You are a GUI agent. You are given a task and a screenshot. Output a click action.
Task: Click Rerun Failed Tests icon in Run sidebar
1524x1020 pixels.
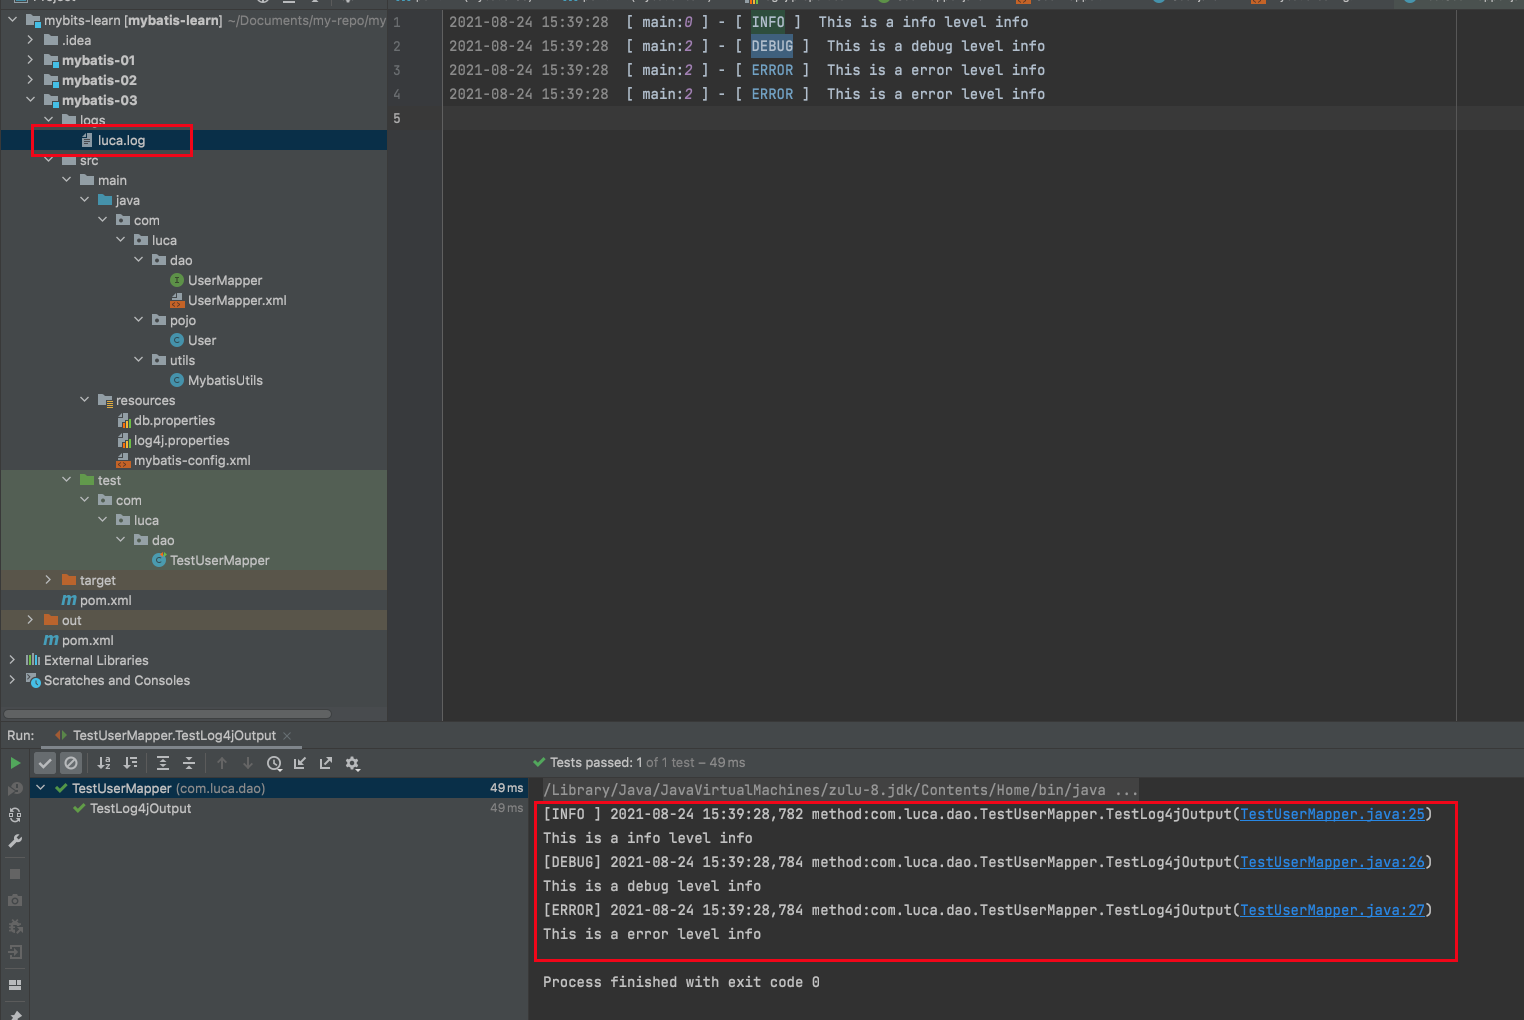pos(15,789)
